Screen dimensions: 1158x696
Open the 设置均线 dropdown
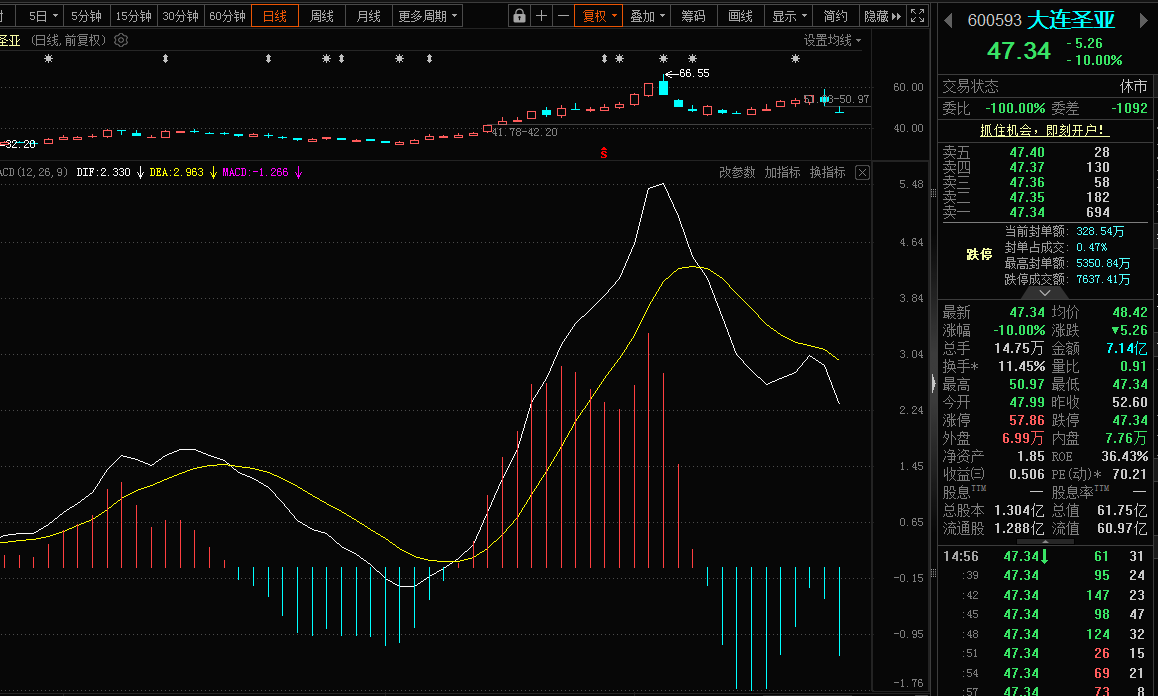832,40
